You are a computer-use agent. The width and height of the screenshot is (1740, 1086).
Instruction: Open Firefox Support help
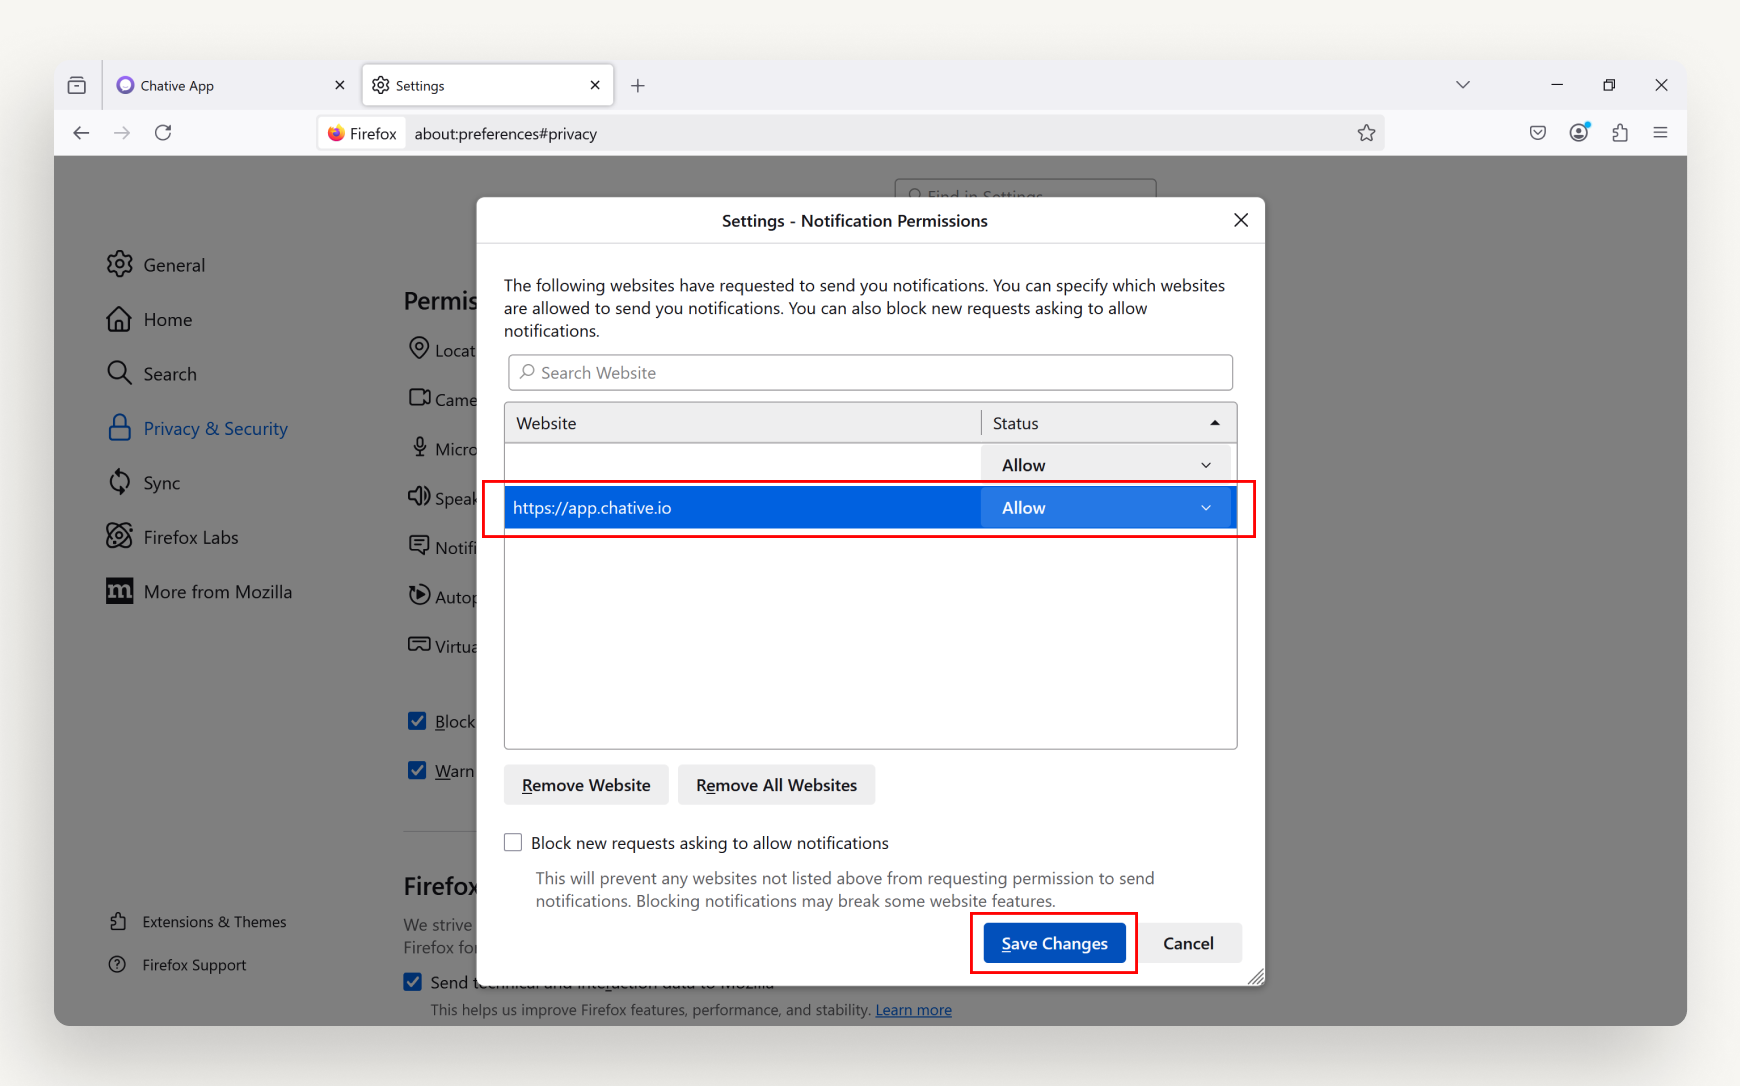[194, 964]
